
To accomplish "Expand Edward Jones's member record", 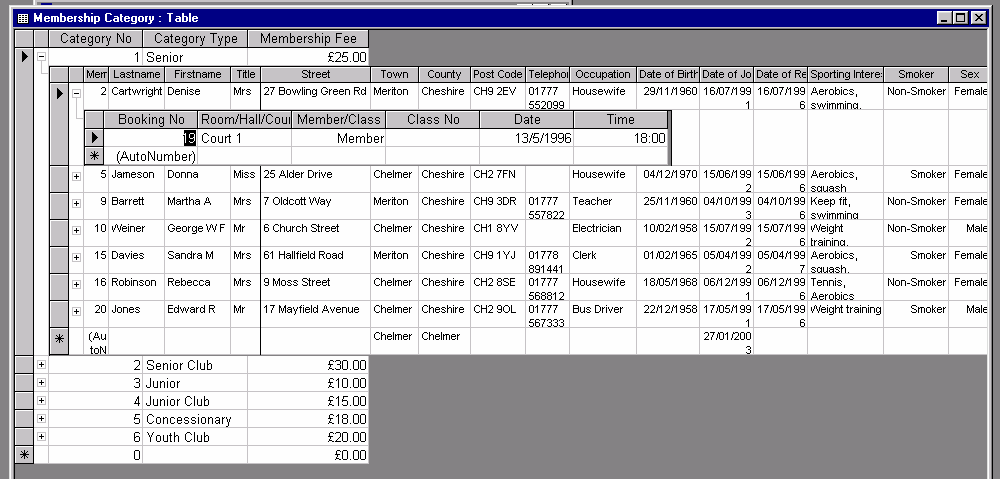I will pyautogui.click(x=77, y=311).
